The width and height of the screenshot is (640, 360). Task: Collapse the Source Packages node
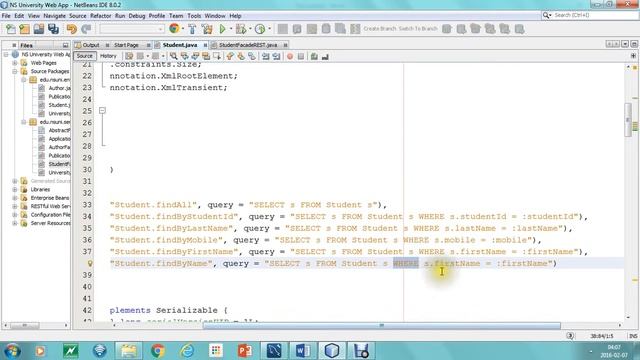(15, 71)
